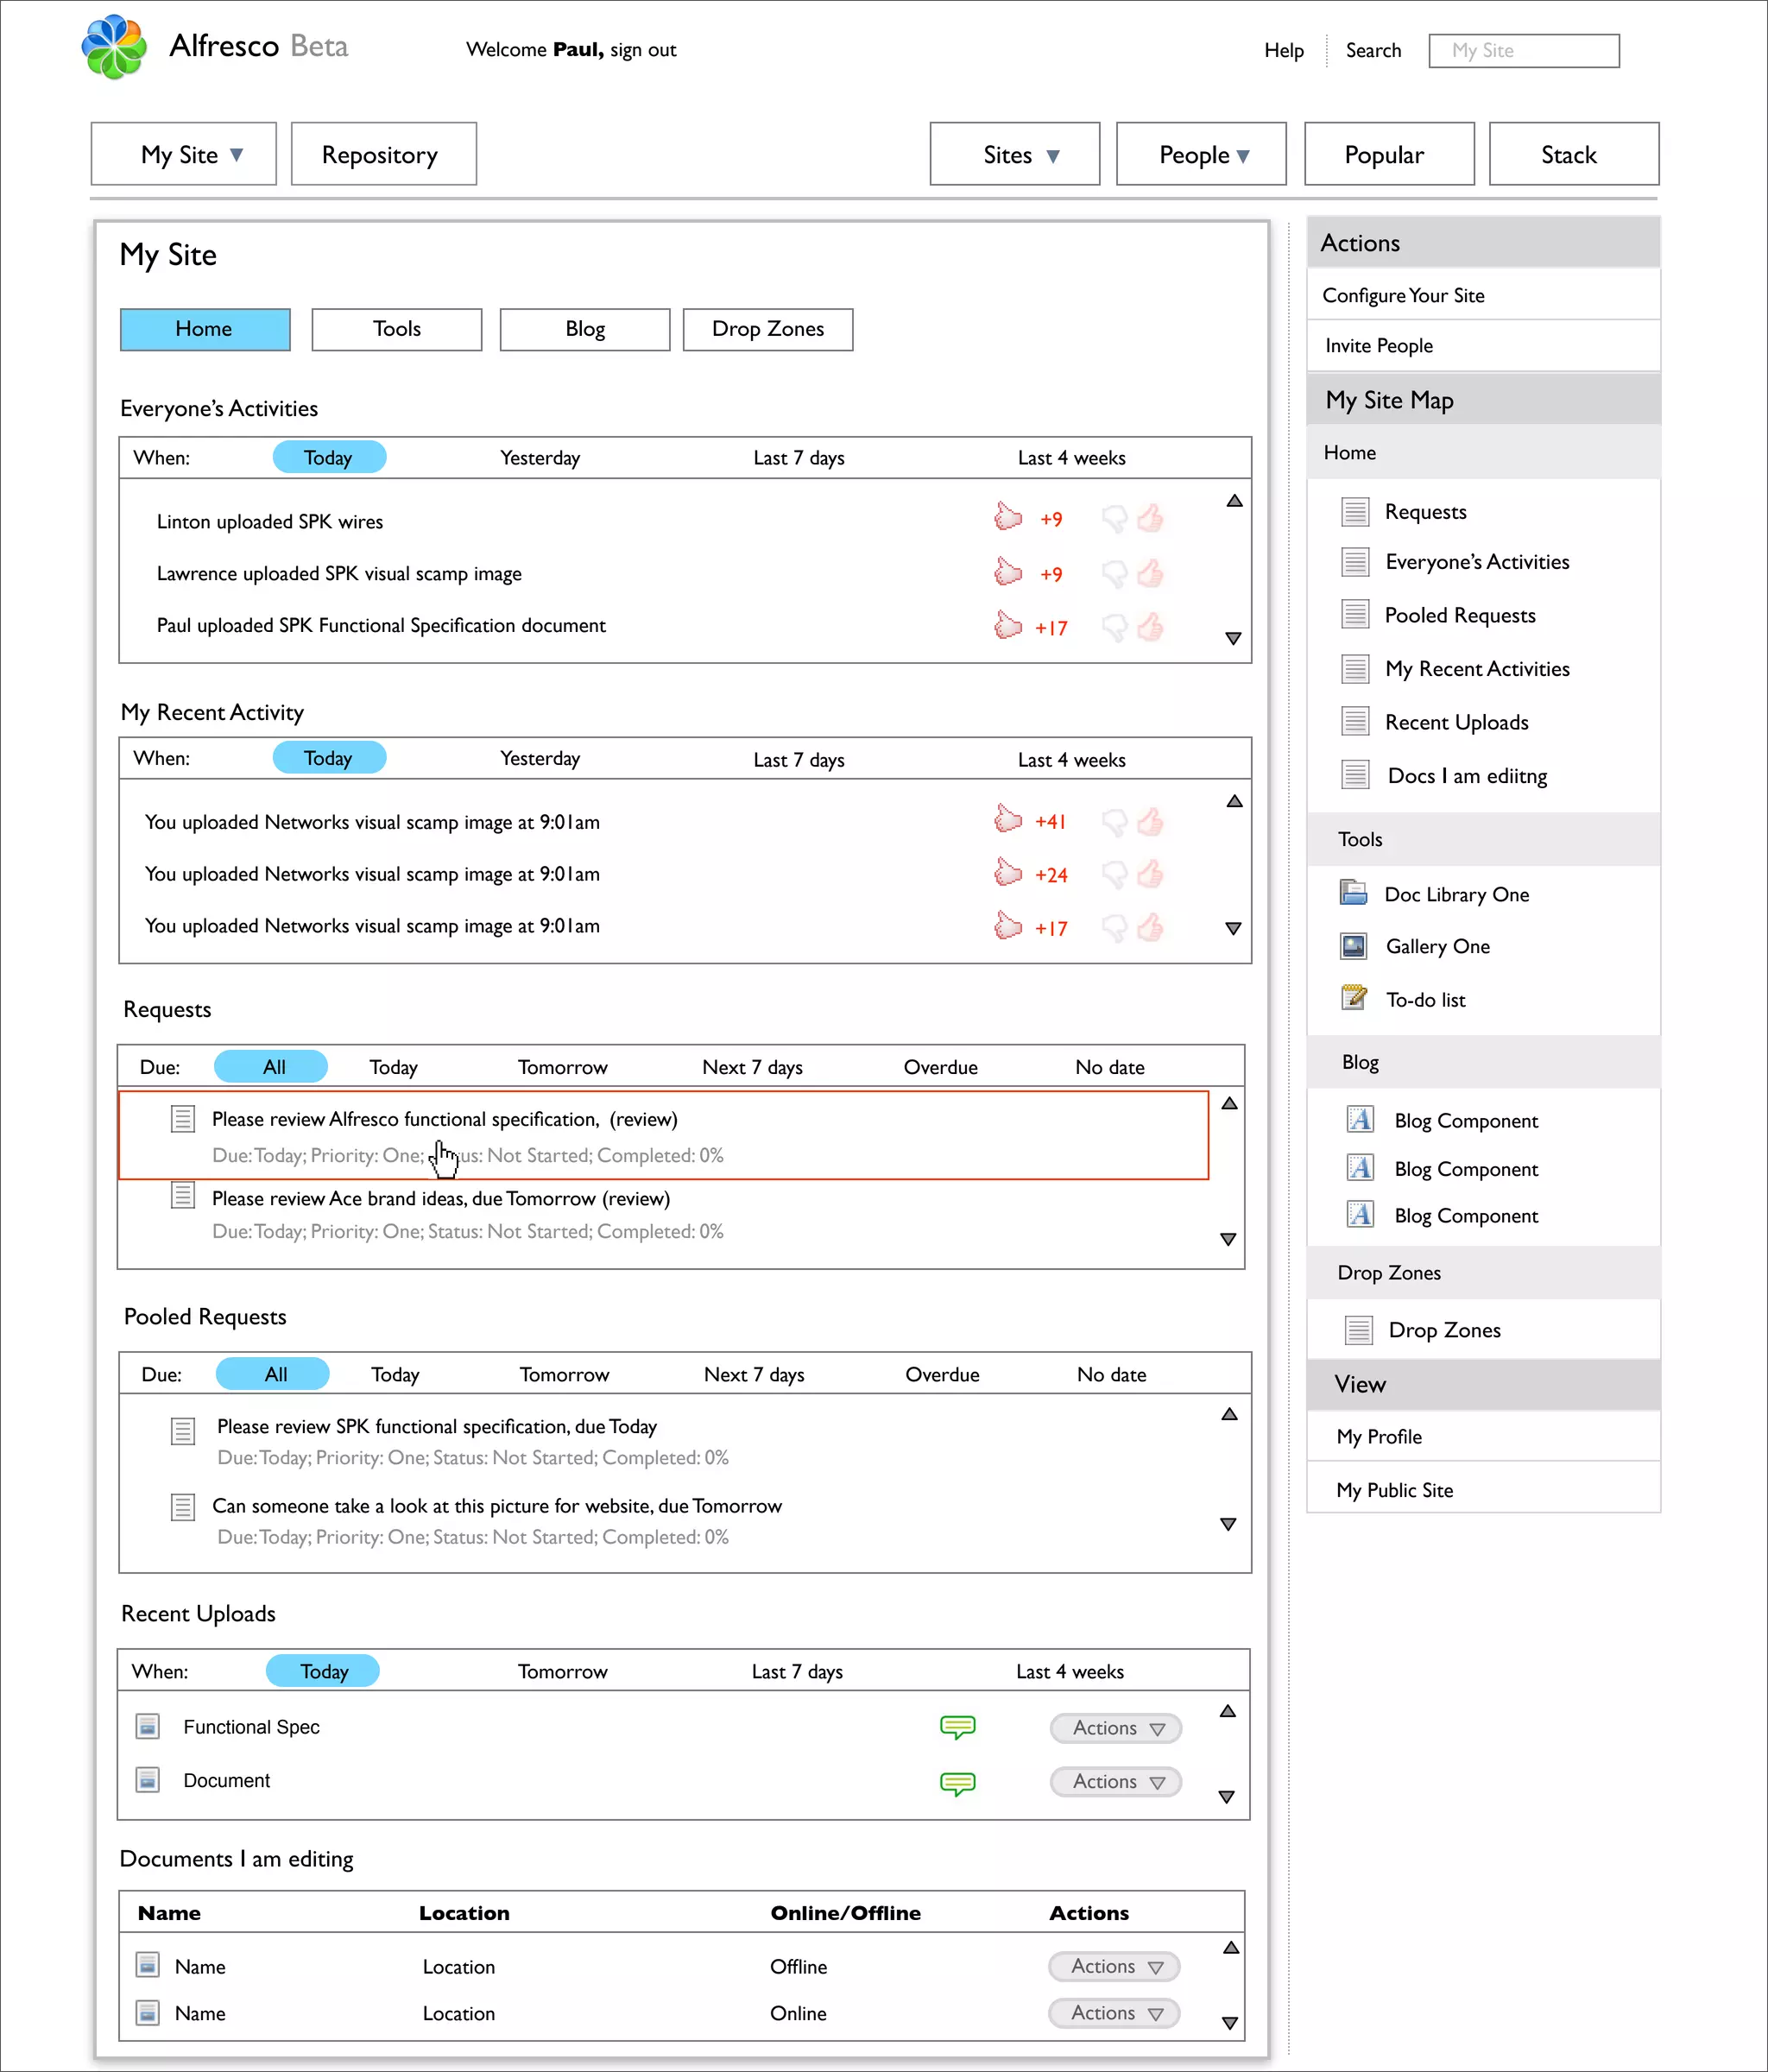Open the Repository menu
This screenshot has height=2072, width=1768.
click(x=384, y=154)
